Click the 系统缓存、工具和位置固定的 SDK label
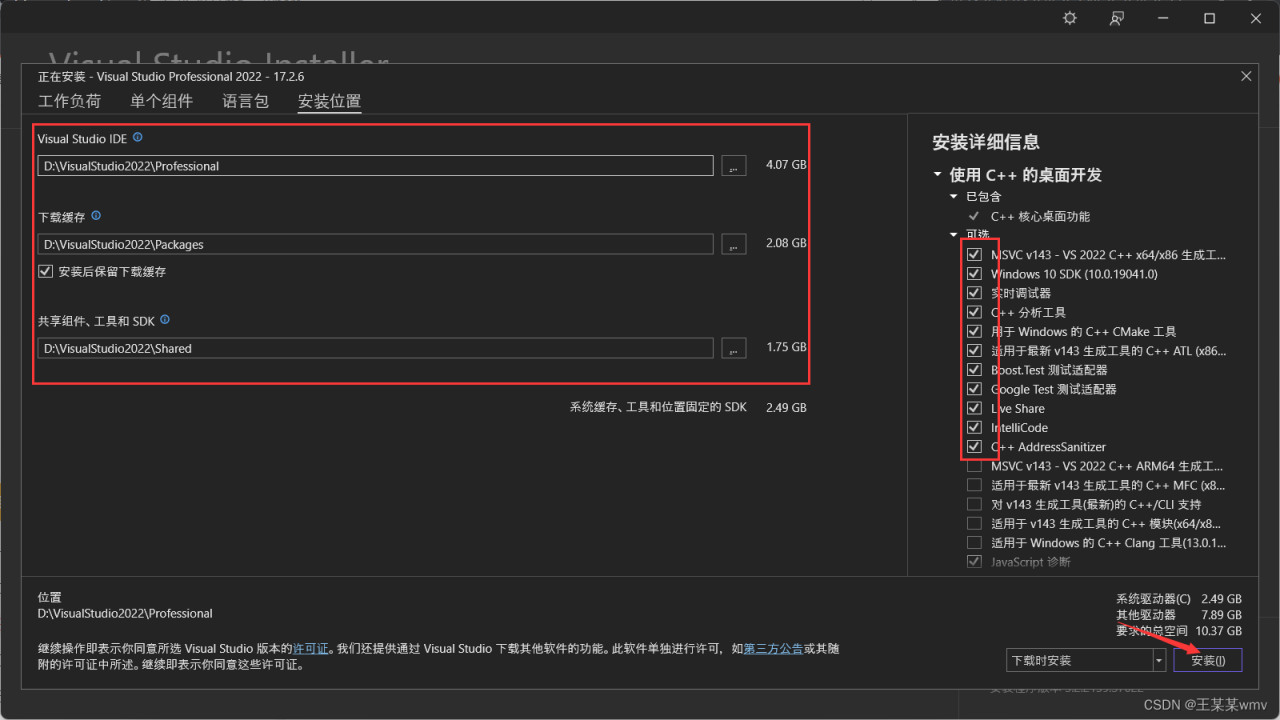This screenshot has width=1280, height=720. pos(658,407)
